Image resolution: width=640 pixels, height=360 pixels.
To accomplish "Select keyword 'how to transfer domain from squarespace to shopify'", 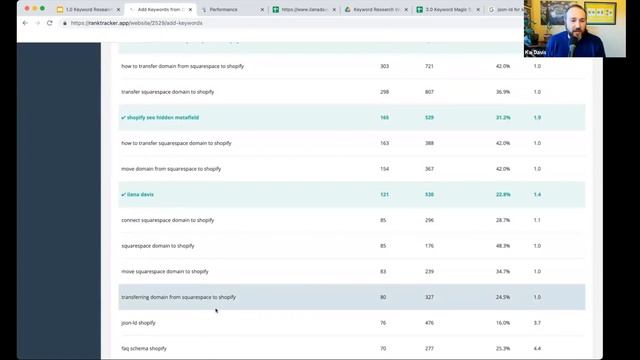I will pyautogui.click(x=182, y=66).
